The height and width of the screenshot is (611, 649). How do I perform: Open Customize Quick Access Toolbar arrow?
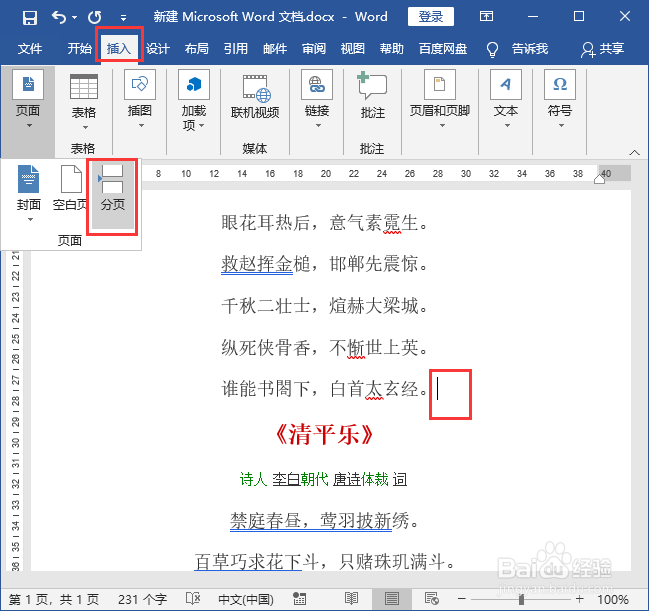[123, 18]
